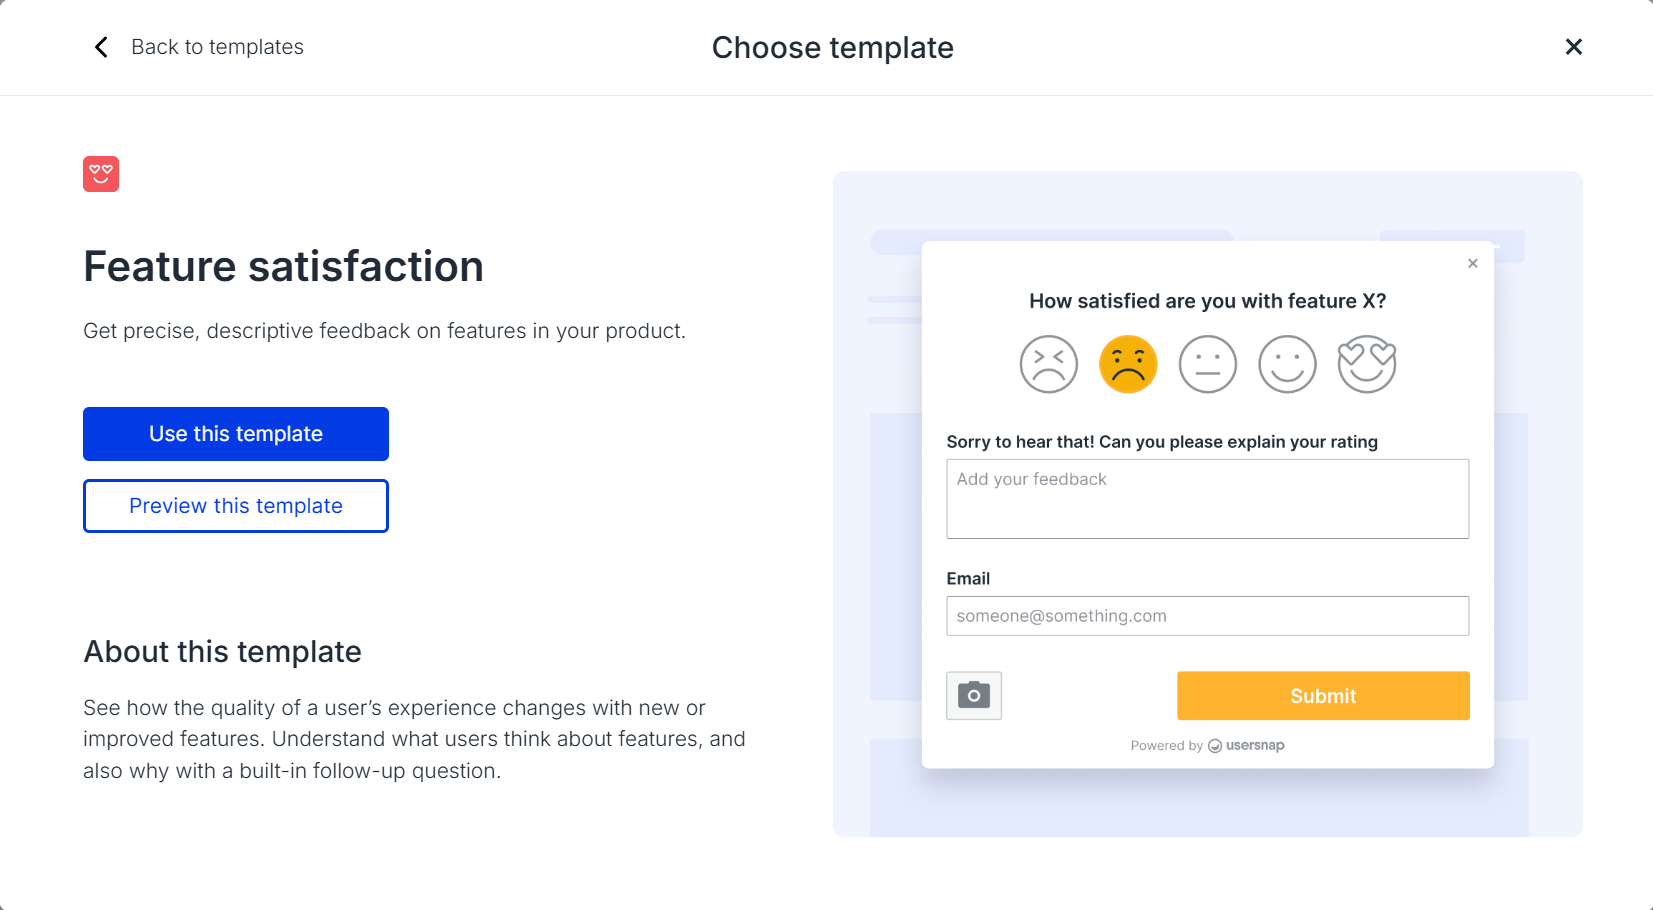Click Use this template button
Viewport: 1653px width, 910px height.
(x=236, y=434)
